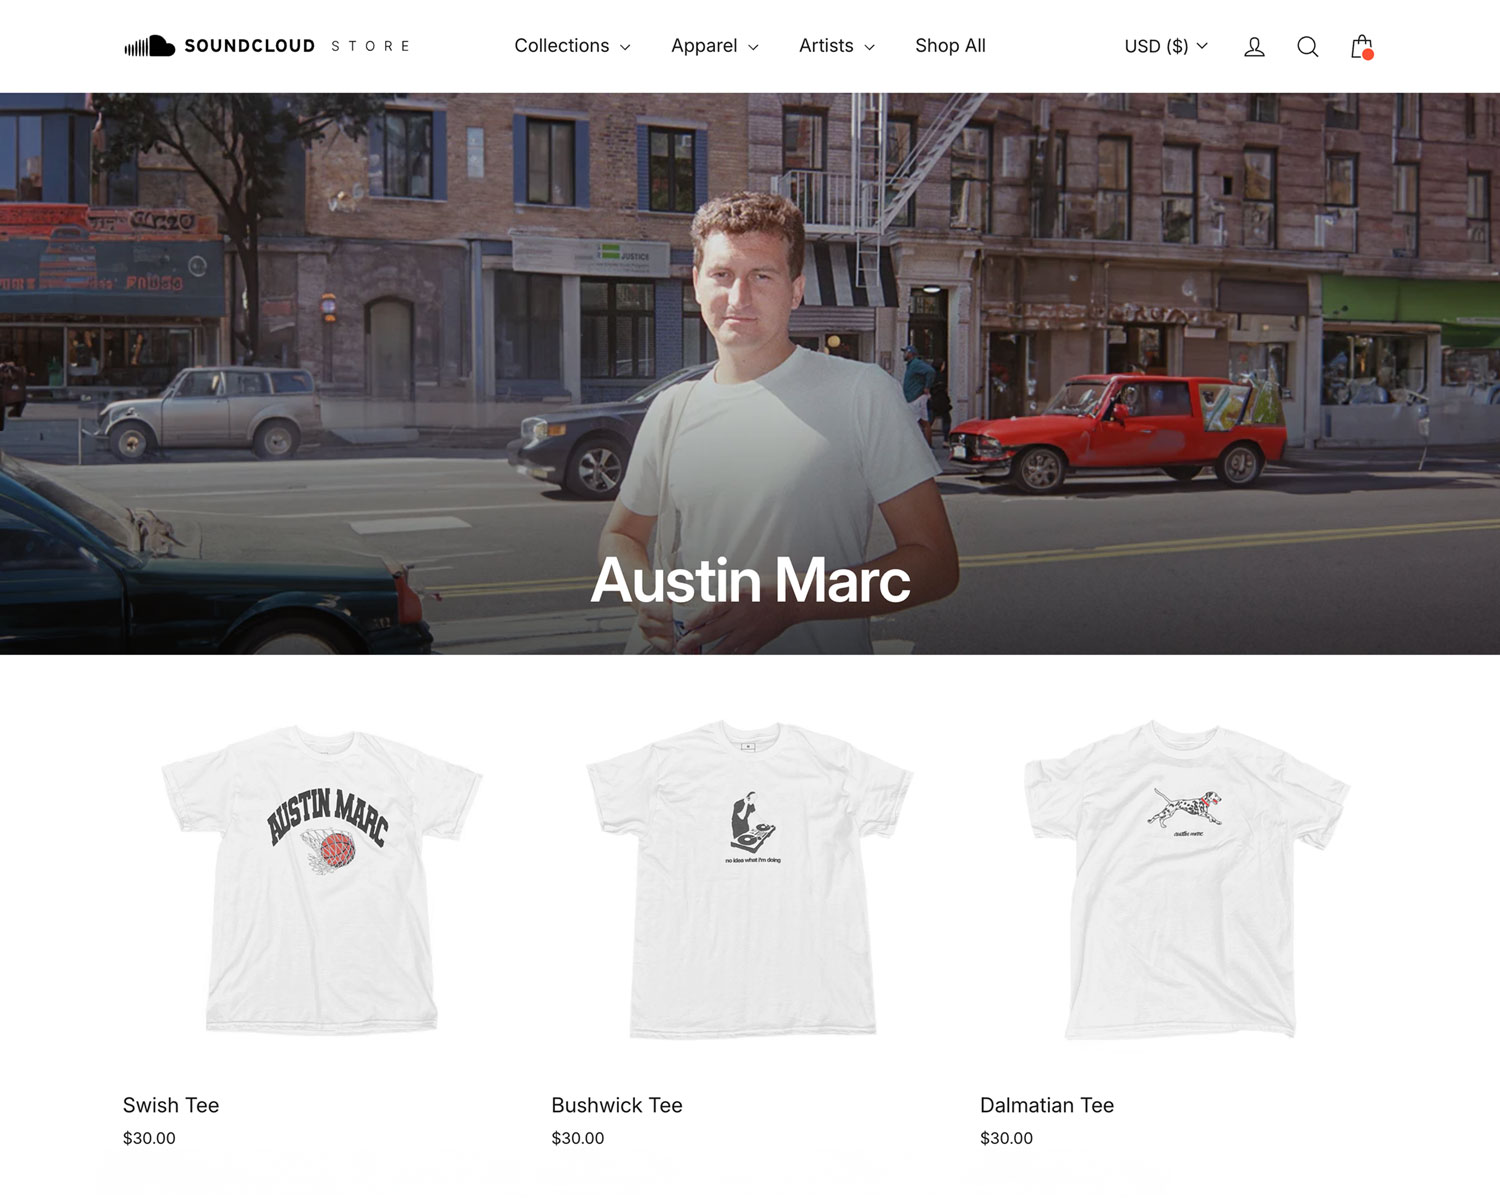Expand the Collections dropdown chevron
The height and width of the screenshot is (1200, 1500).
click(627, 47)
